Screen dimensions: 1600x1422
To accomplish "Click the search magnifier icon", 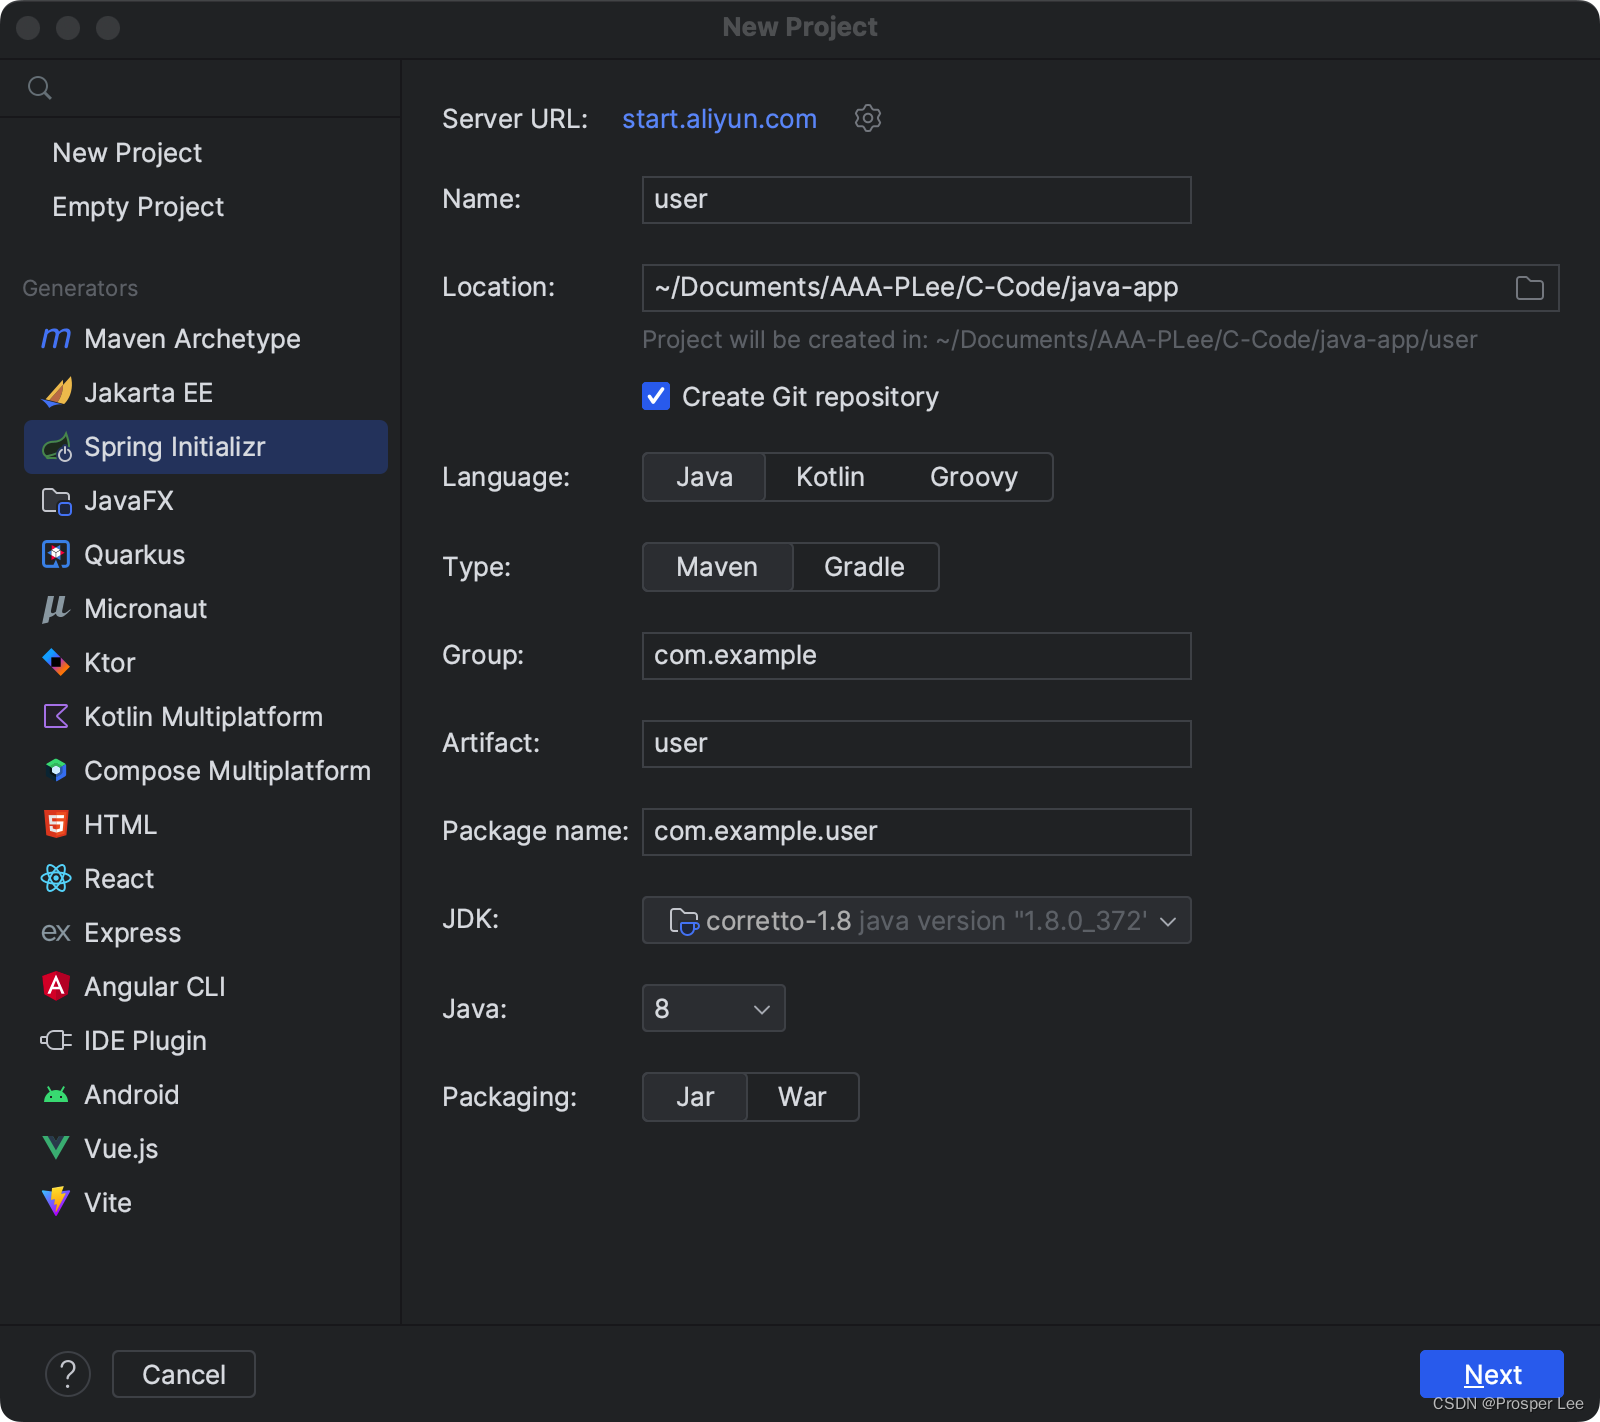I will pyautogui.click(x=40, y=88).
